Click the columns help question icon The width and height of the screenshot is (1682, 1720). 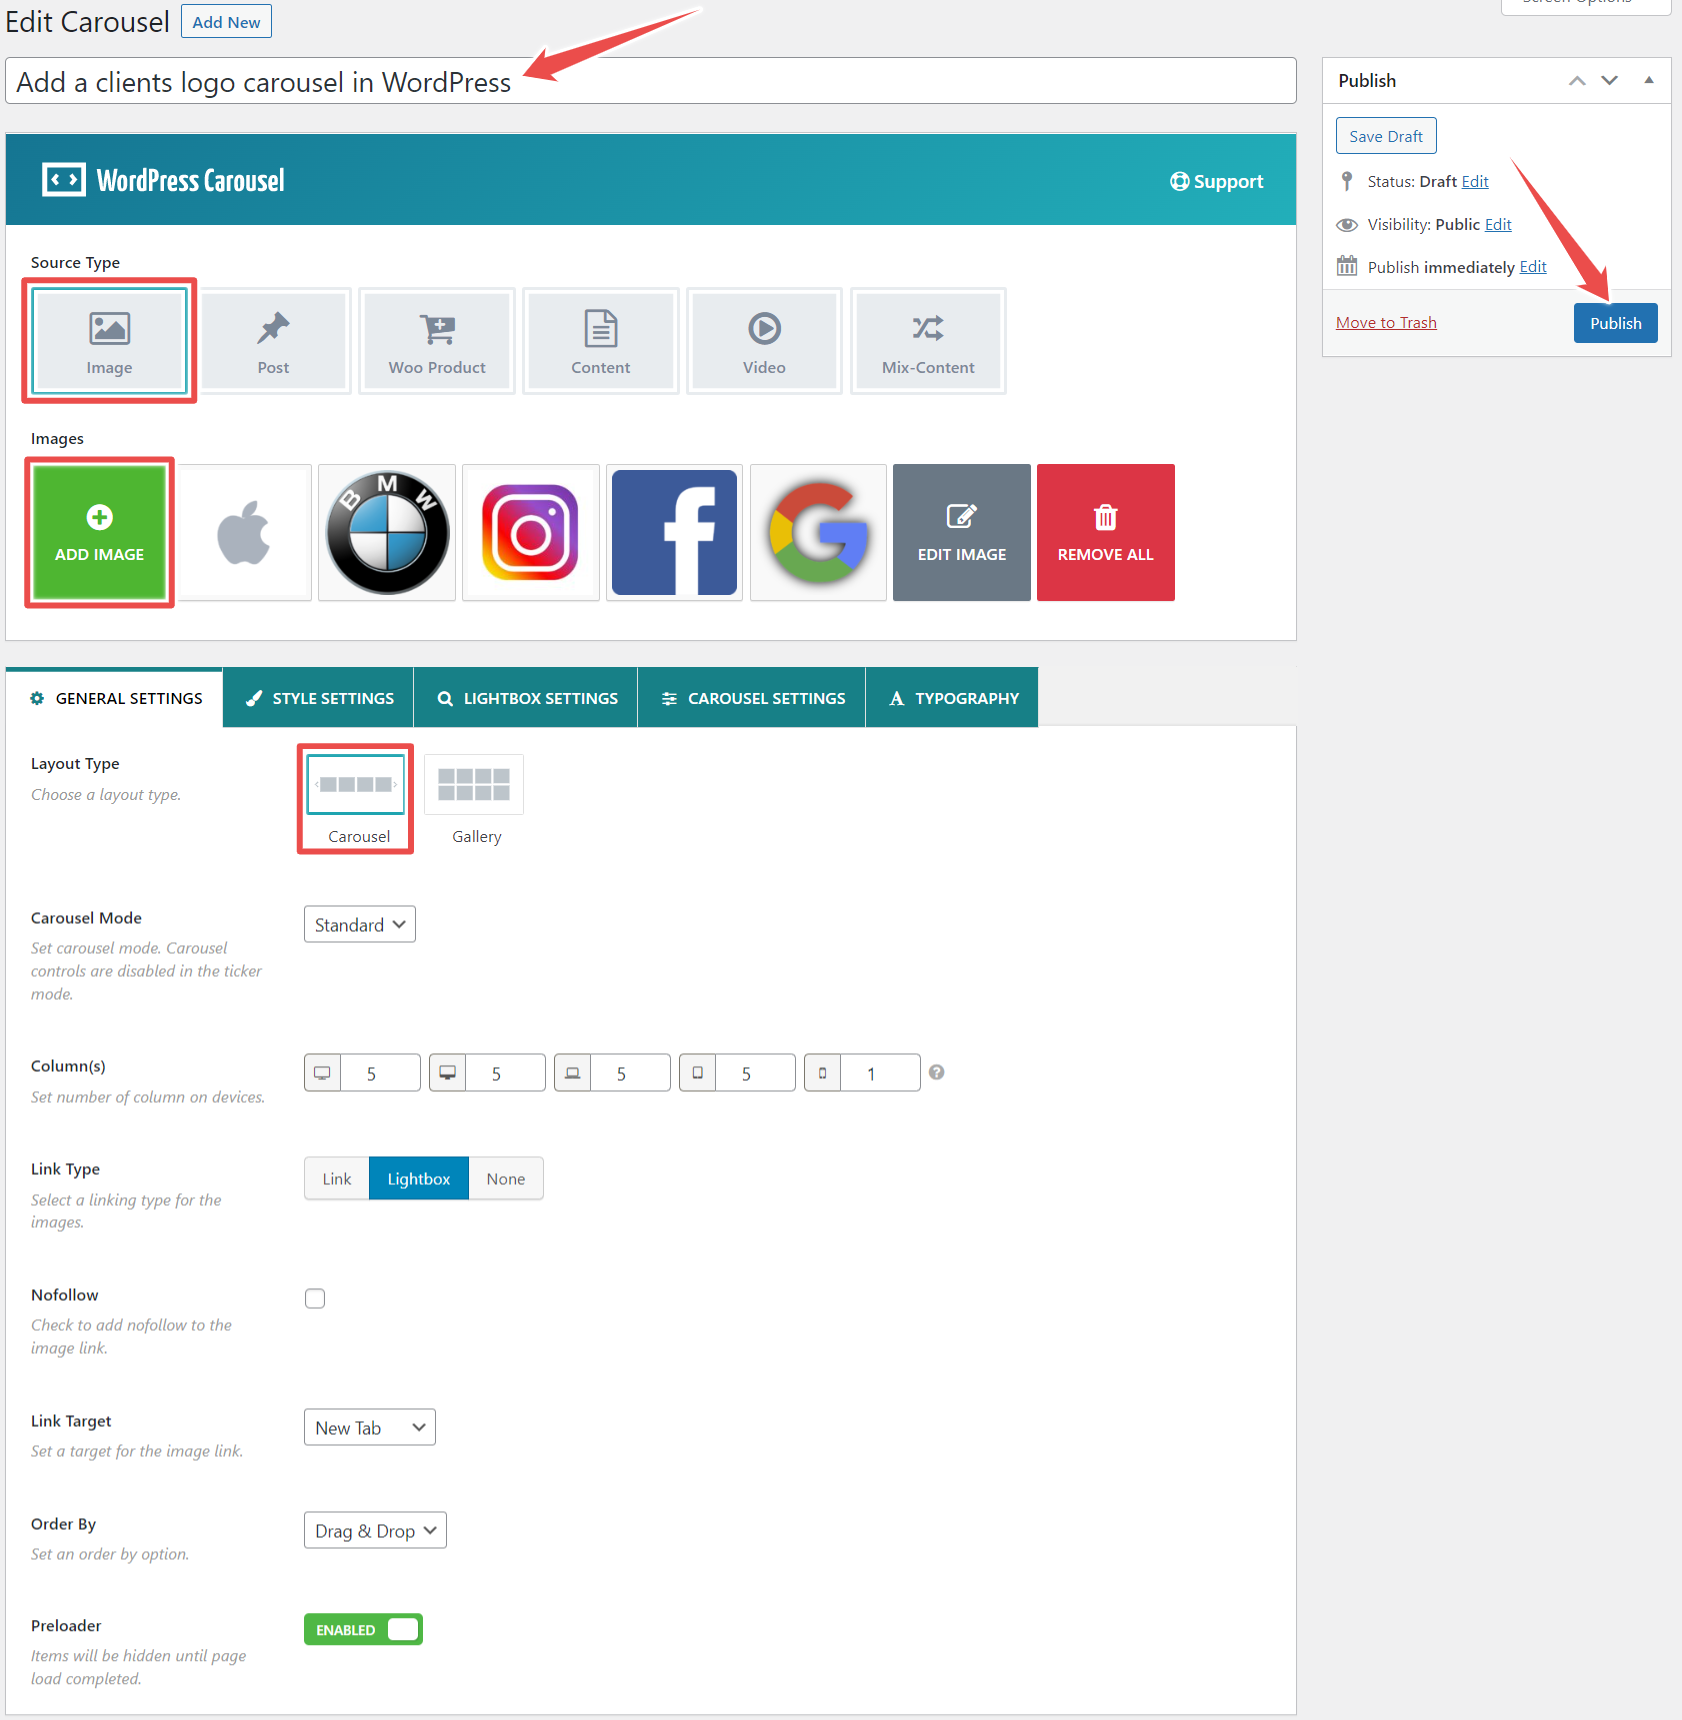[936, 1072]
